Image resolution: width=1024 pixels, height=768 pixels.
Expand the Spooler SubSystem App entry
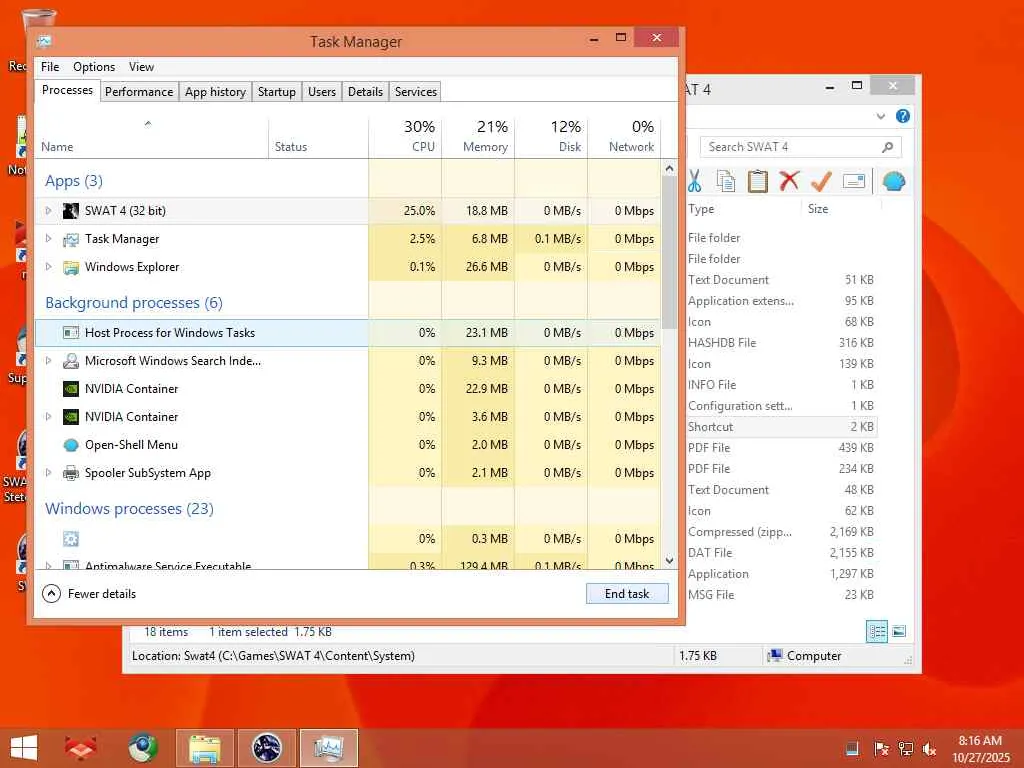click(x=48, y=473)
